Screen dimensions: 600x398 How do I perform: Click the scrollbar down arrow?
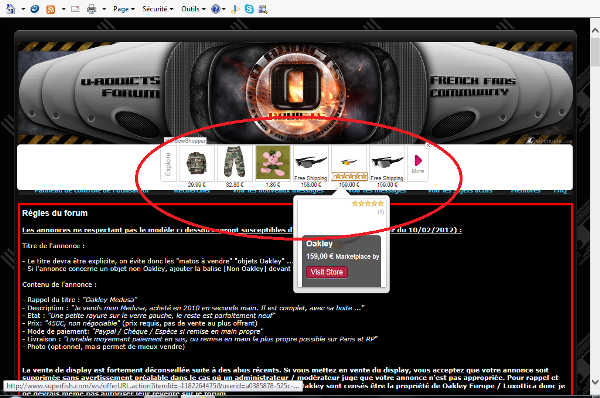(x=595, y=382)
